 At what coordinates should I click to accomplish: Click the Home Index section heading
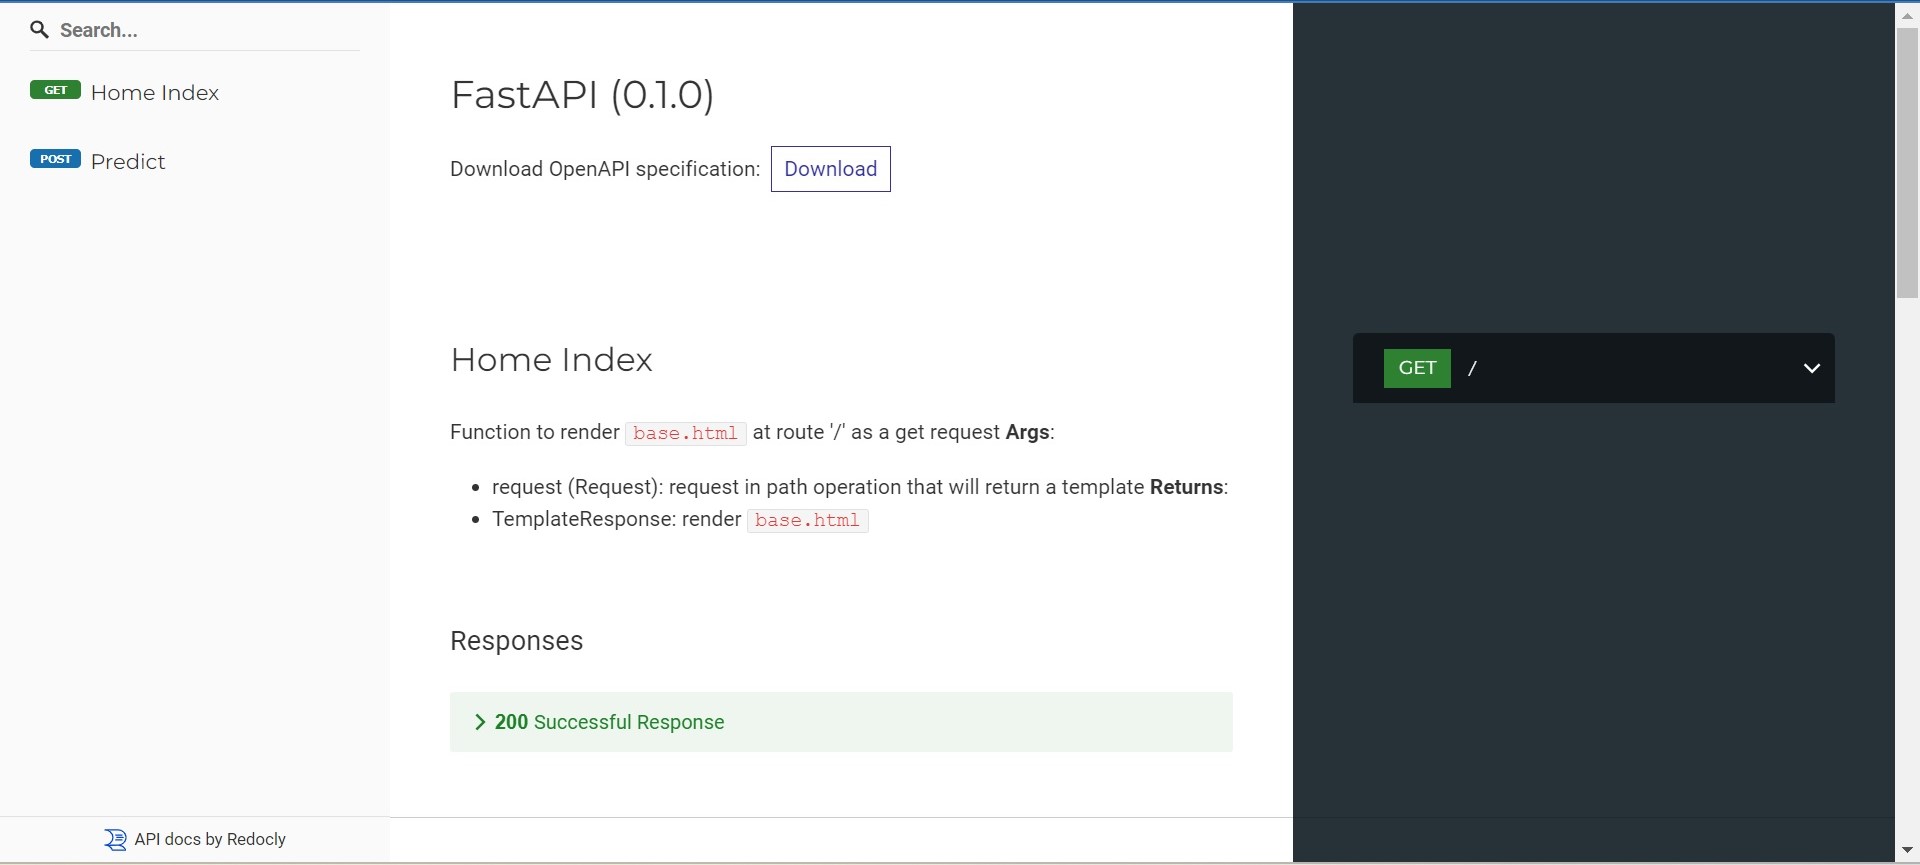[552, 360]
